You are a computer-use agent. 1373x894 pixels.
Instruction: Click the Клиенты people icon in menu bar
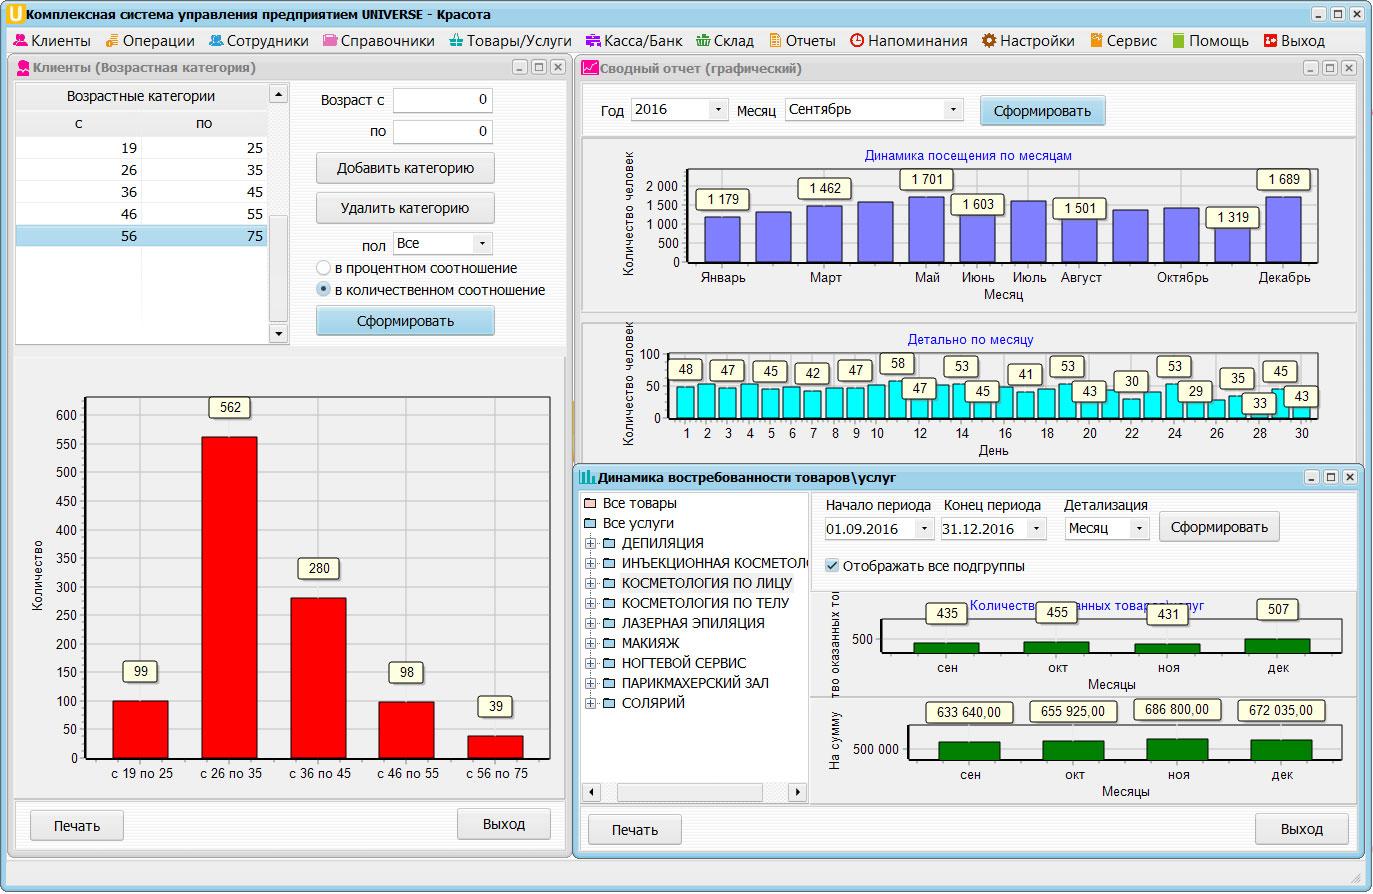pos(20,41)
